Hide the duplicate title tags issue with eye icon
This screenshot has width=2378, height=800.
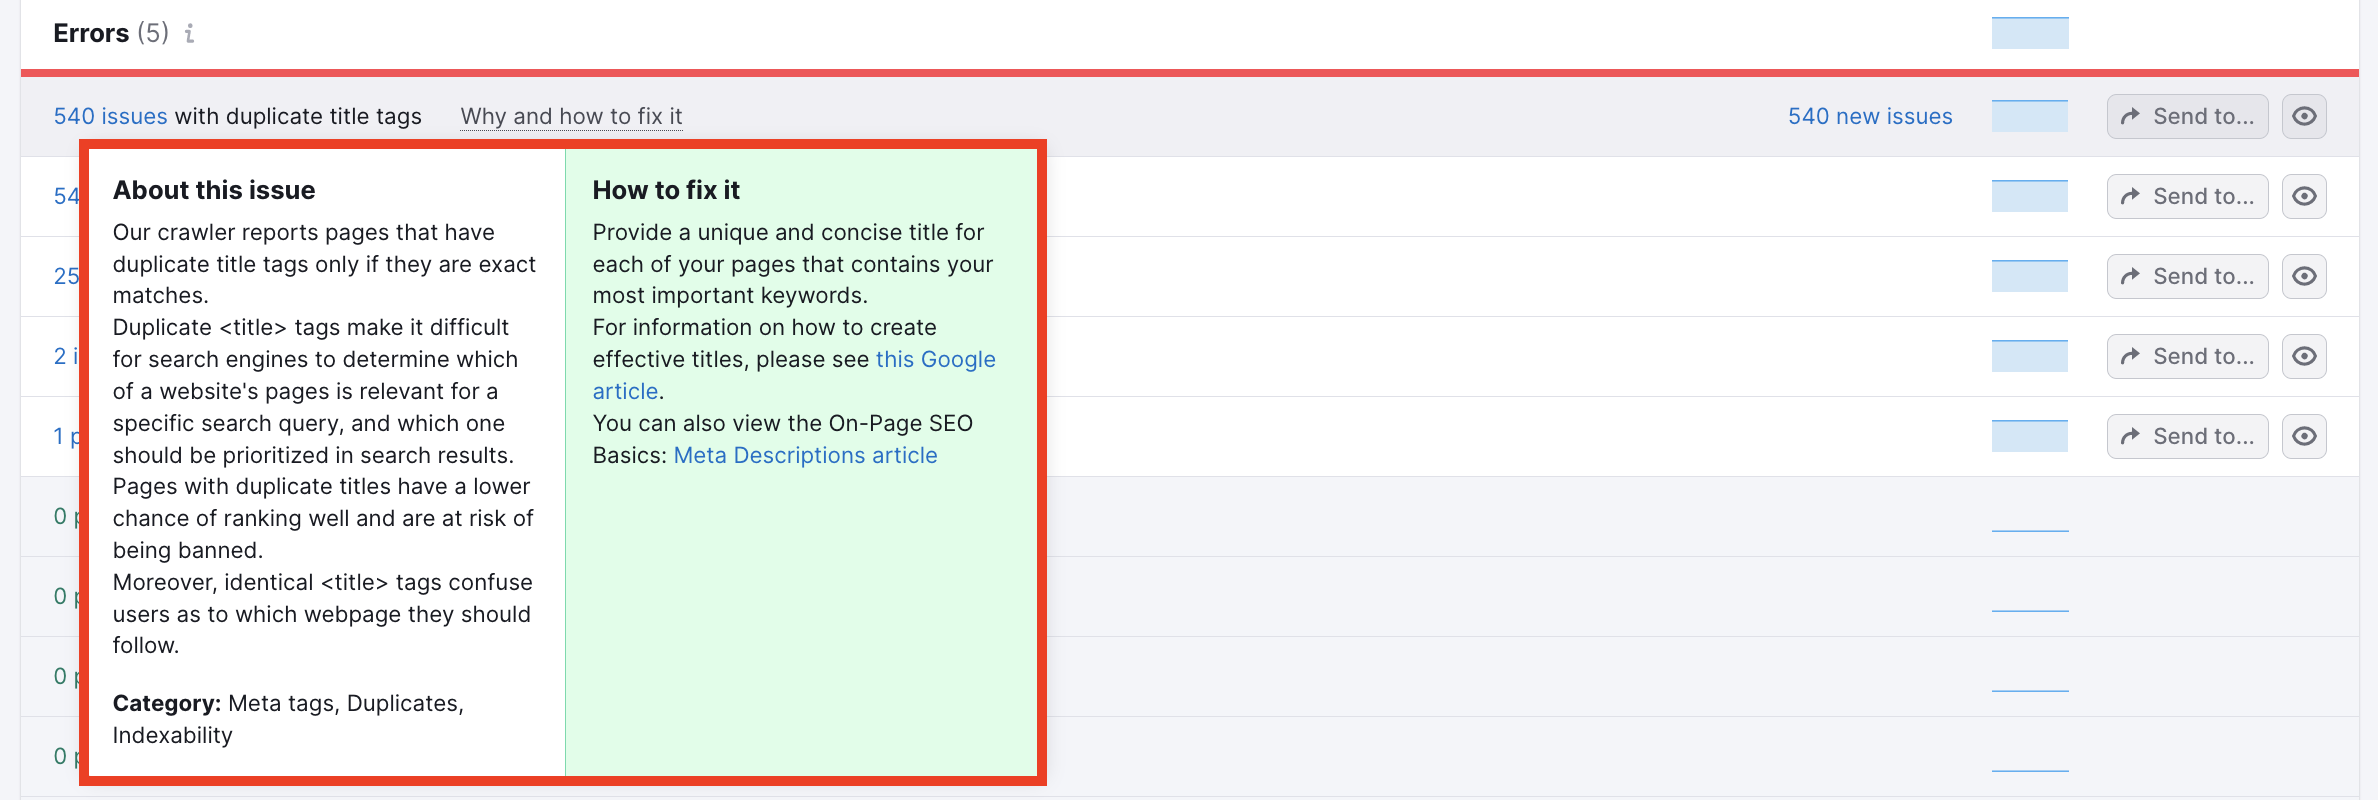coord(2304,116)
